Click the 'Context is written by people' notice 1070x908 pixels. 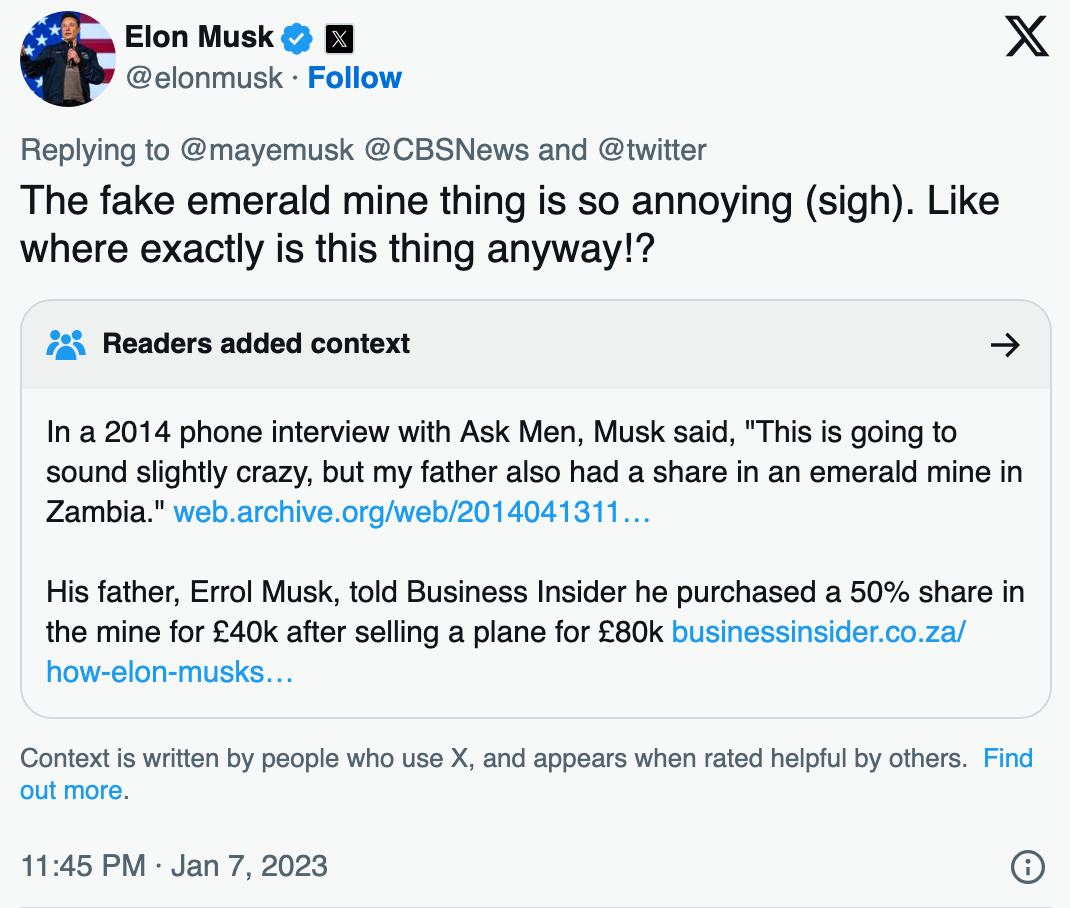coord(493,759)
